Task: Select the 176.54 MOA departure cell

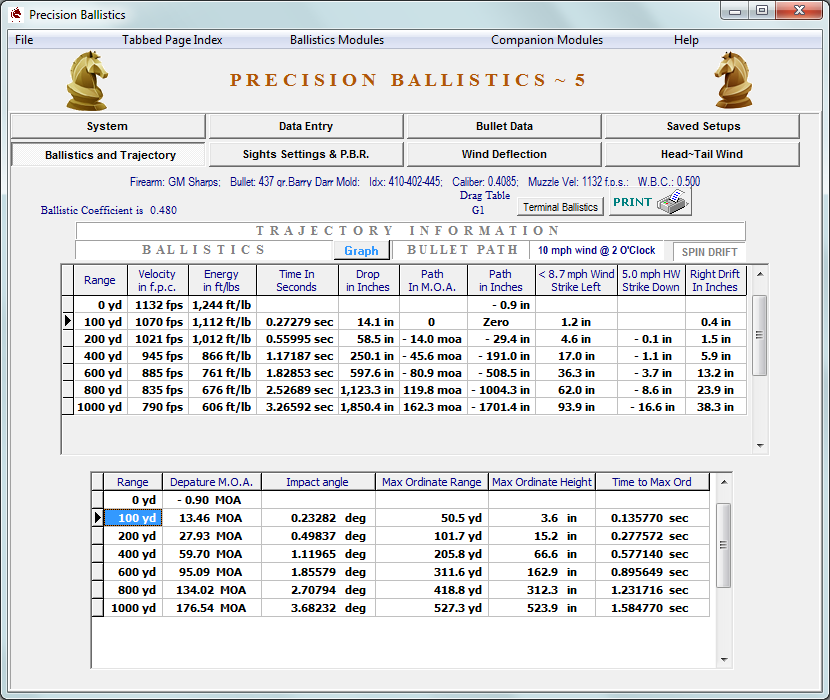Action: click(x=212, y=608)
